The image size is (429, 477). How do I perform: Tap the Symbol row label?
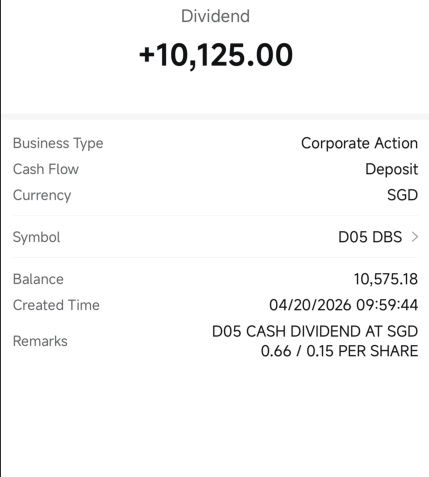[36, 237]
